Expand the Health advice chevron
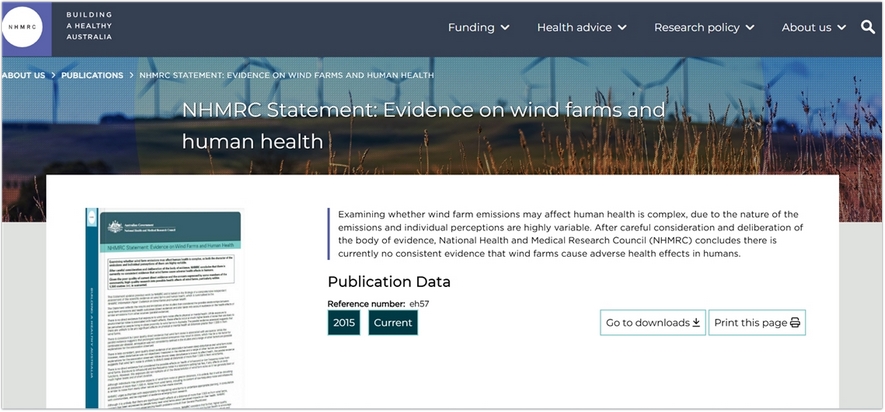This screenshot has height=412, width=885. coord(622,28)
